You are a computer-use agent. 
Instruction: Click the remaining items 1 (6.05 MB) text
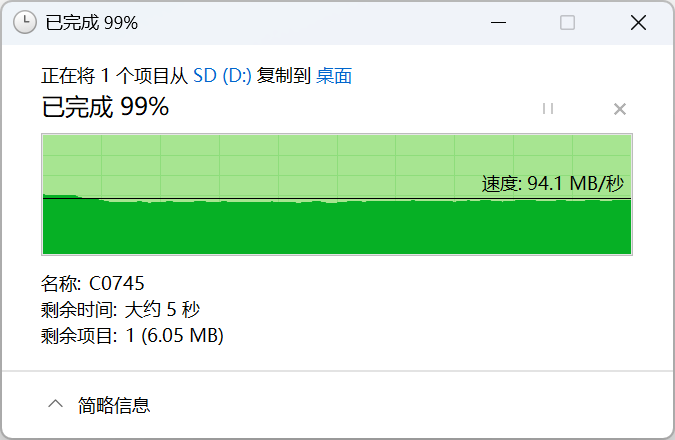(x=175, y=335)
